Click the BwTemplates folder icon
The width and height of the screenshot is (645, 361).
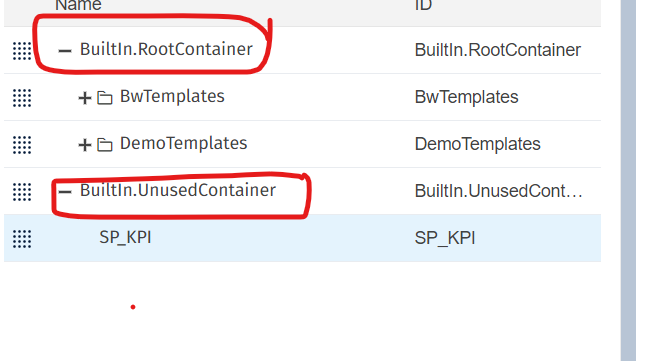(104, 98)
